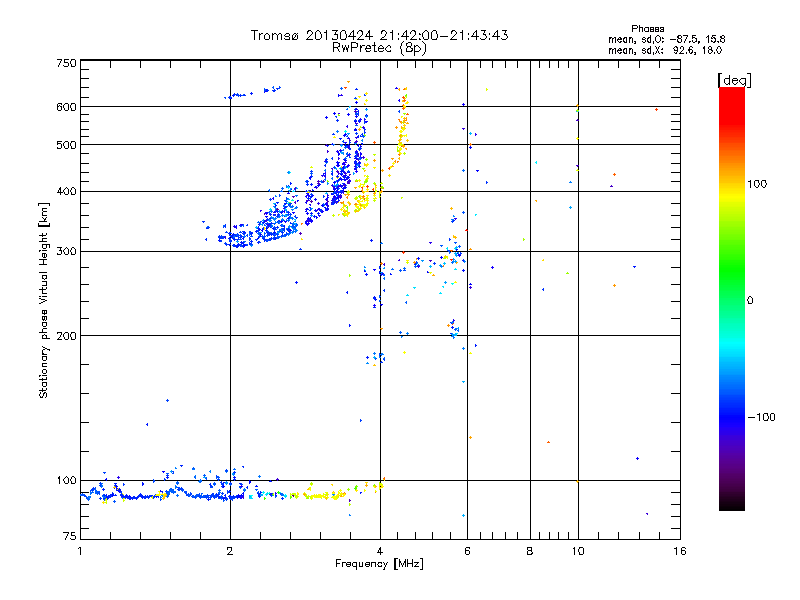
Task: Click the colorbar '100' tick label
Action: [757, 184]
